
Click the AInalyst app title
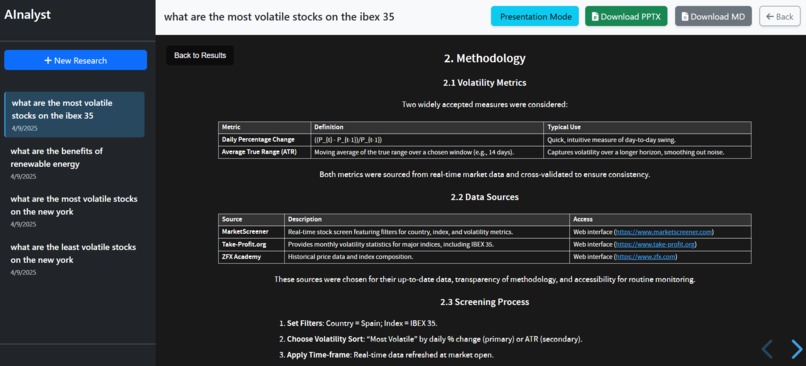click(x=28, y=15)
